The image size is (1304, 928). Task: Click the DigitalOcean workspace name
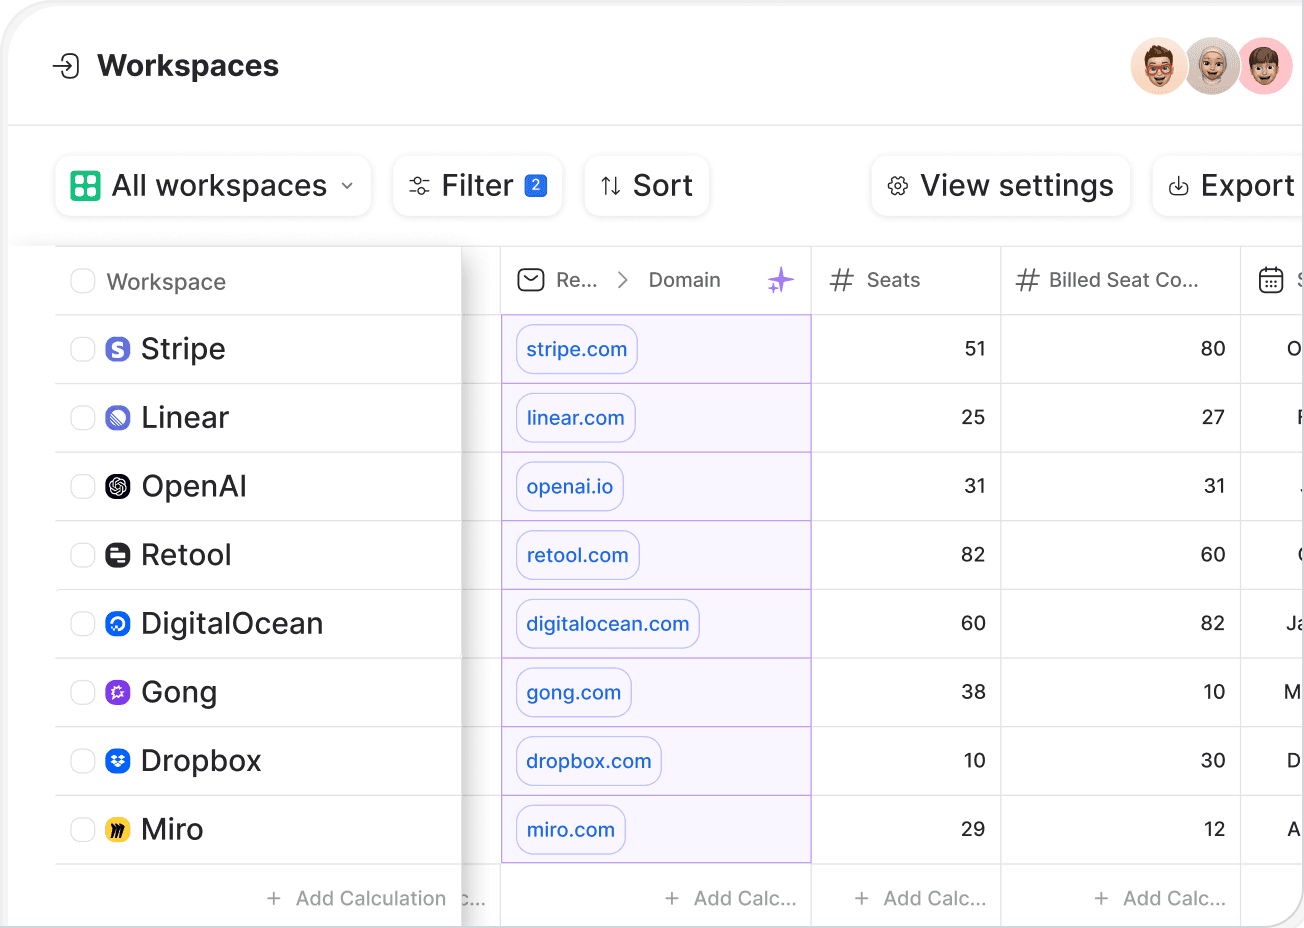tap(232, 624)
